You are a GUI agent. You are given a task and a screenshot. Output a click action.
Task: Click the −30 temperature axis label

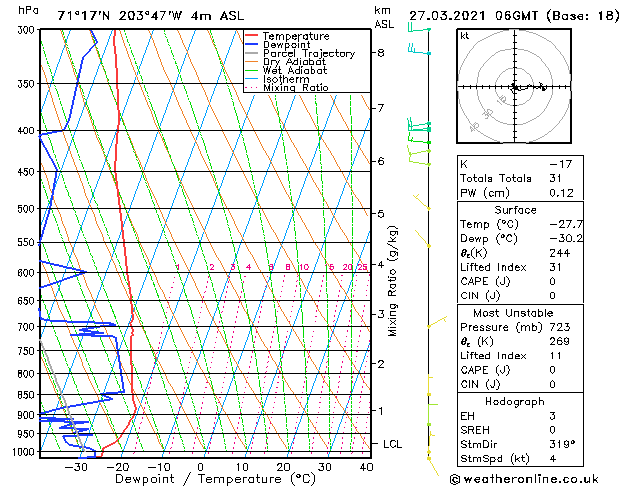coord(76,467)
